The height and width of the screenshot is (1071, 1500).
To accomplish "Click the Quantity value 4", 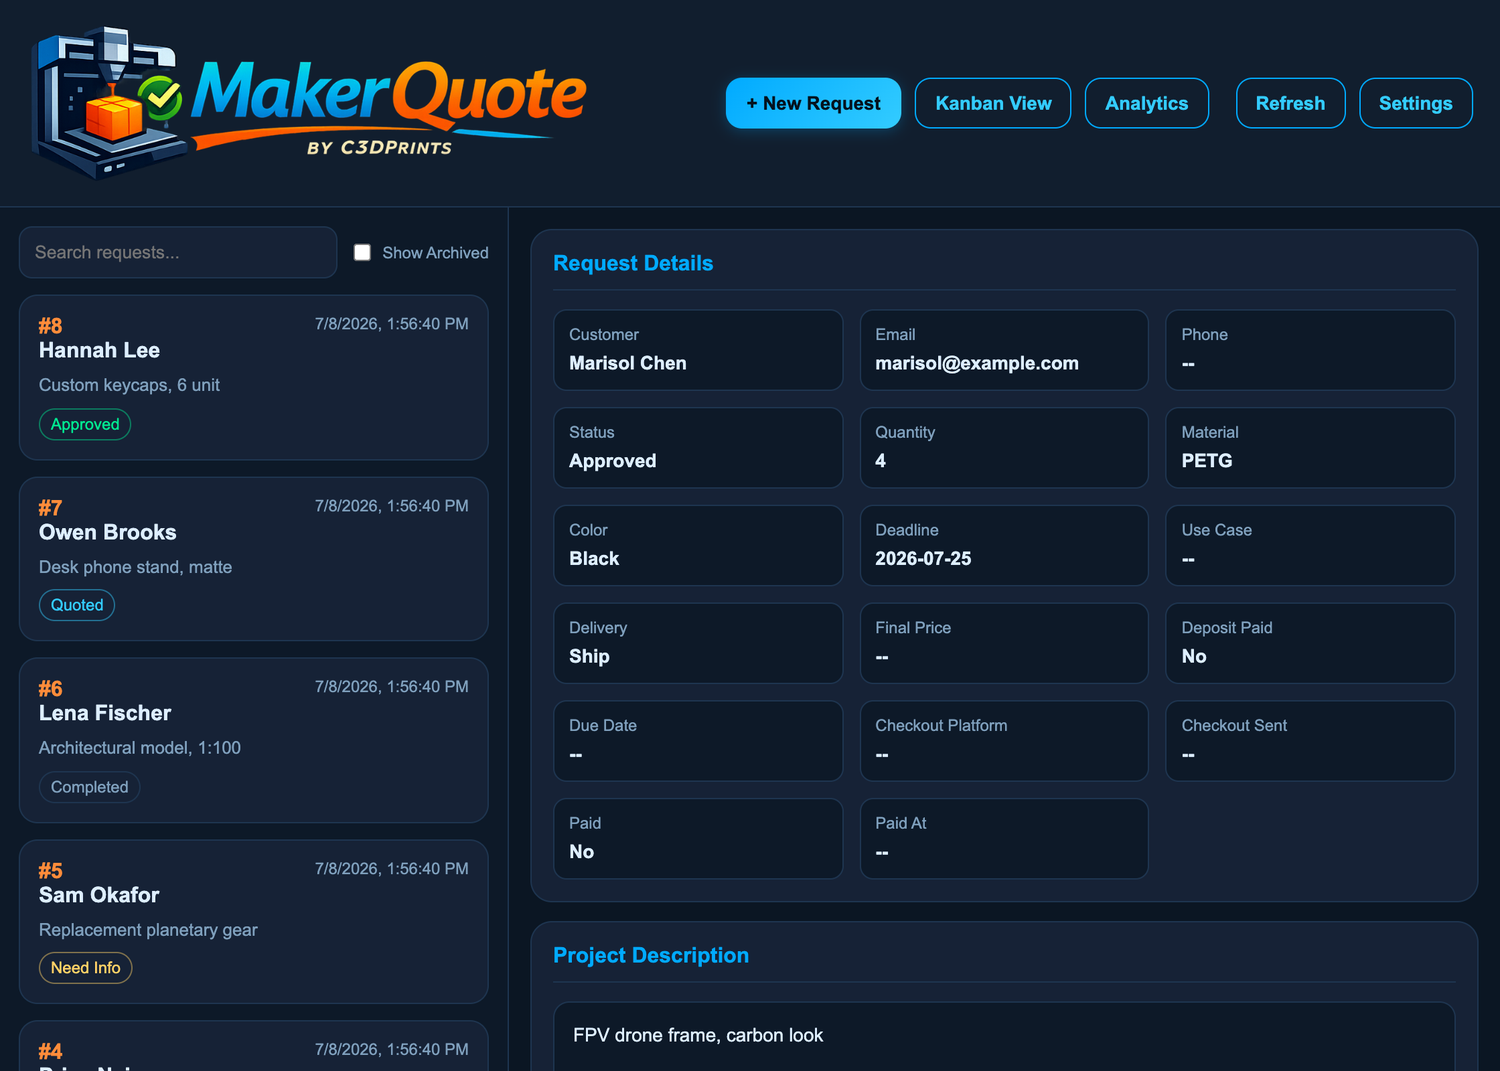I will (x=880, y=461).
